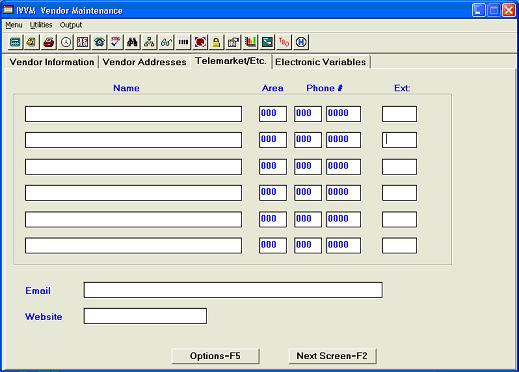Click the second row 0000 phone field

click(x=343, y=140)
